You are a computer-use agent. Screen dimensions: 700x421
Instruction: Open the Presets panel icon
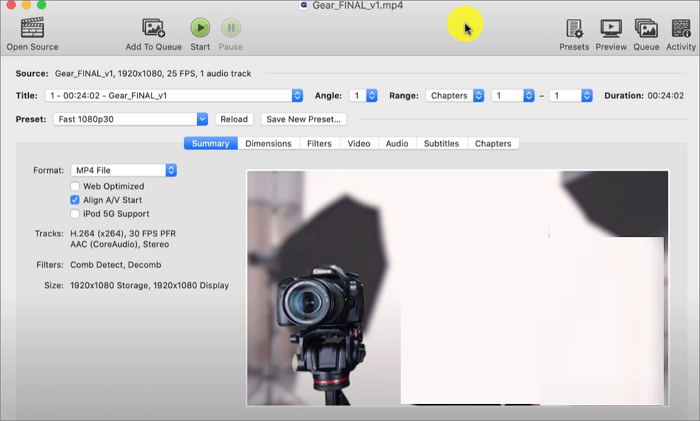574,28
